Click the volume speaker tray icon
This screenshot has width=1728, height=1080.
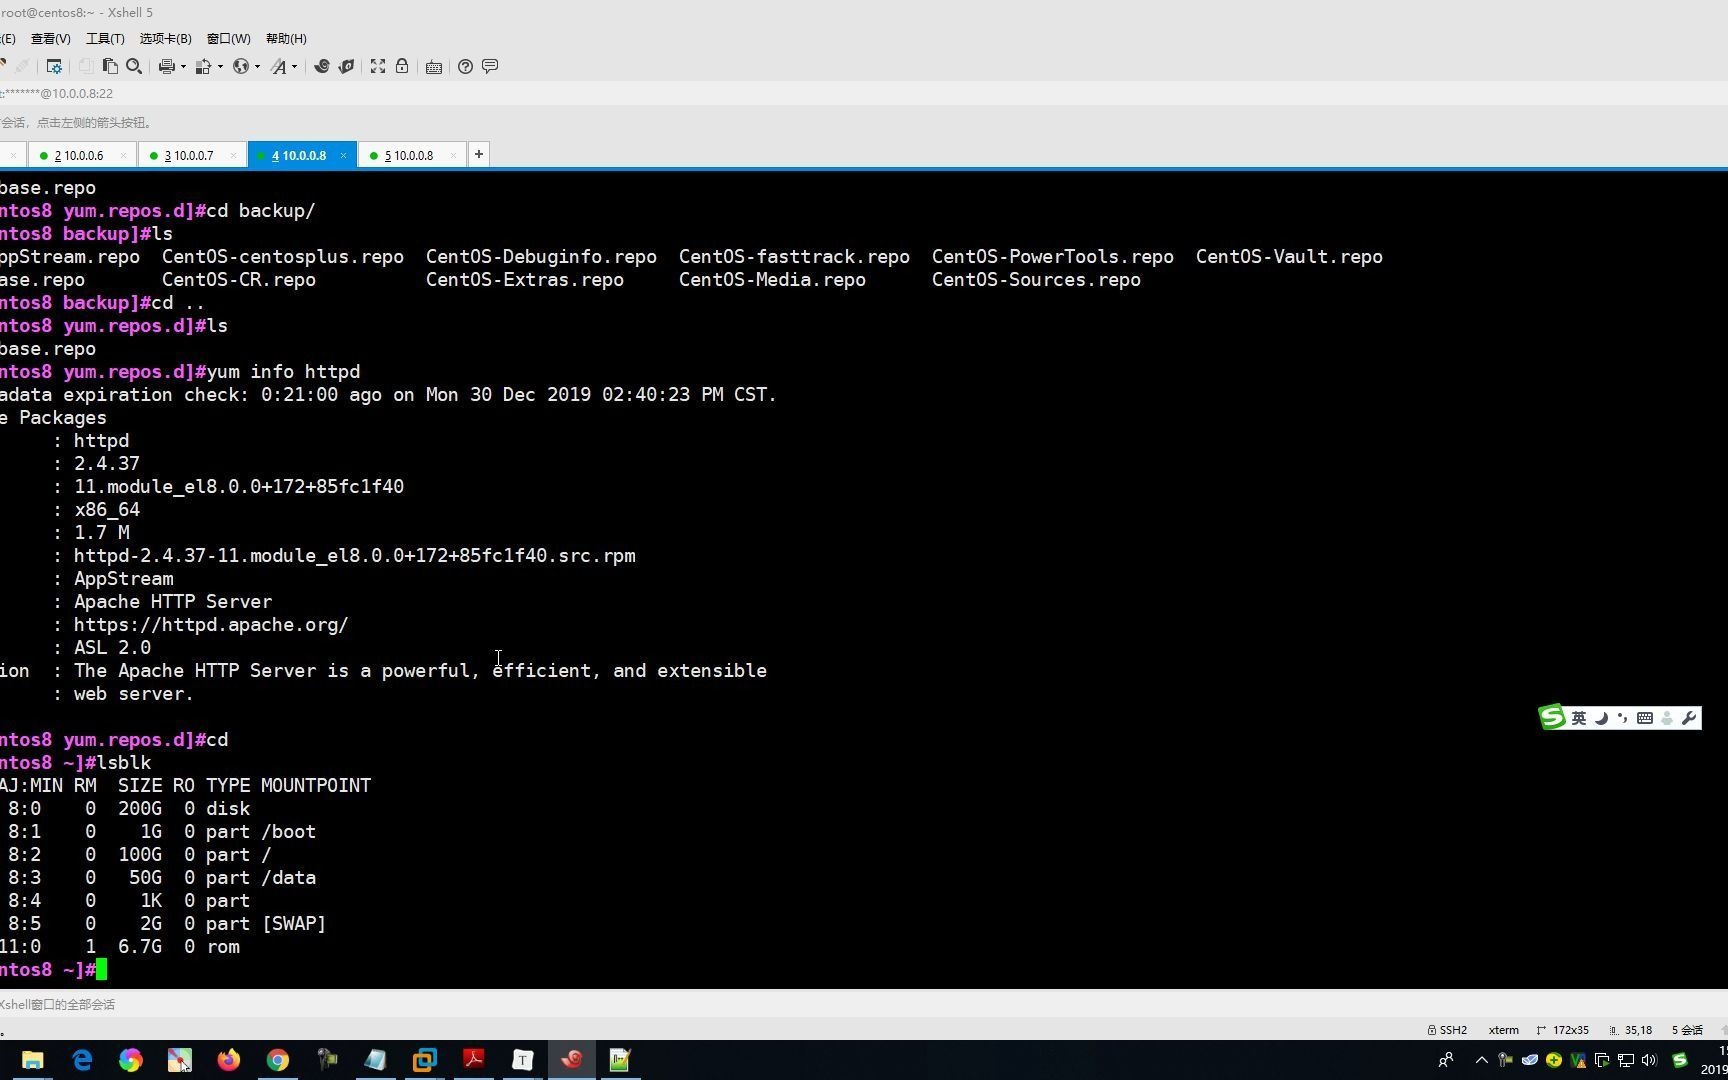tap(1650, 1060)
